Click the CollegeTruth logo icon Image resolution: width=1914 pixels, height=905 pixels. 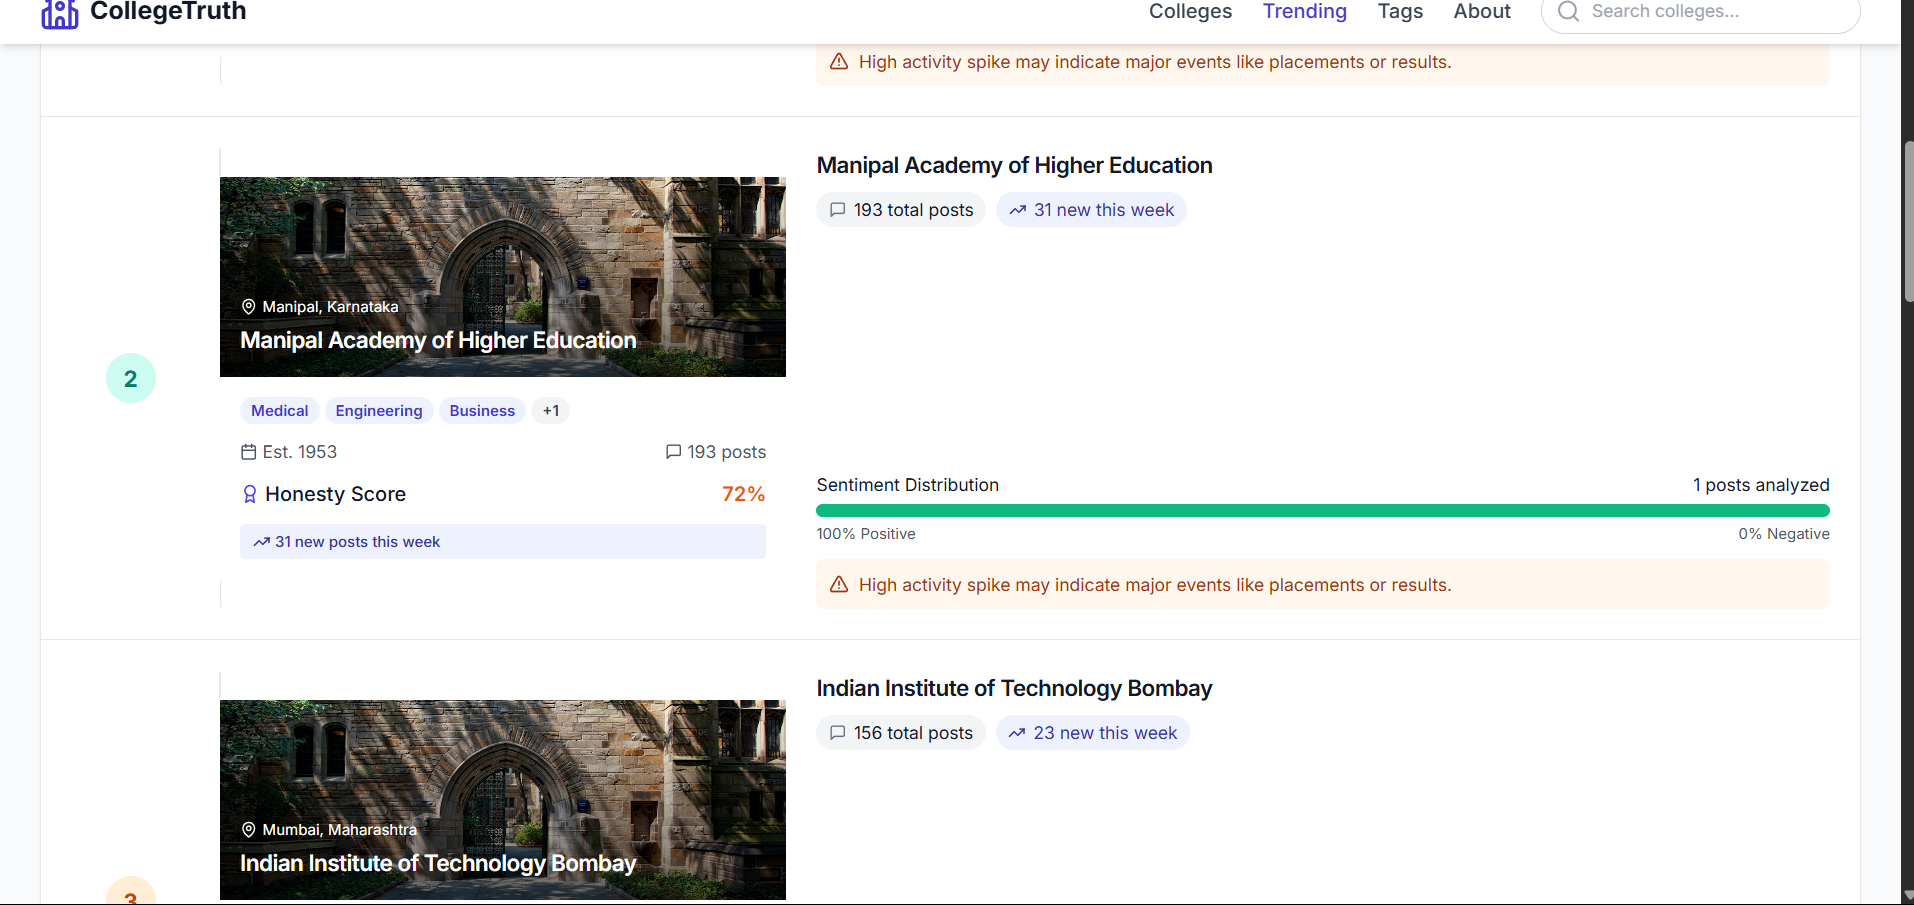coord(60,14)
